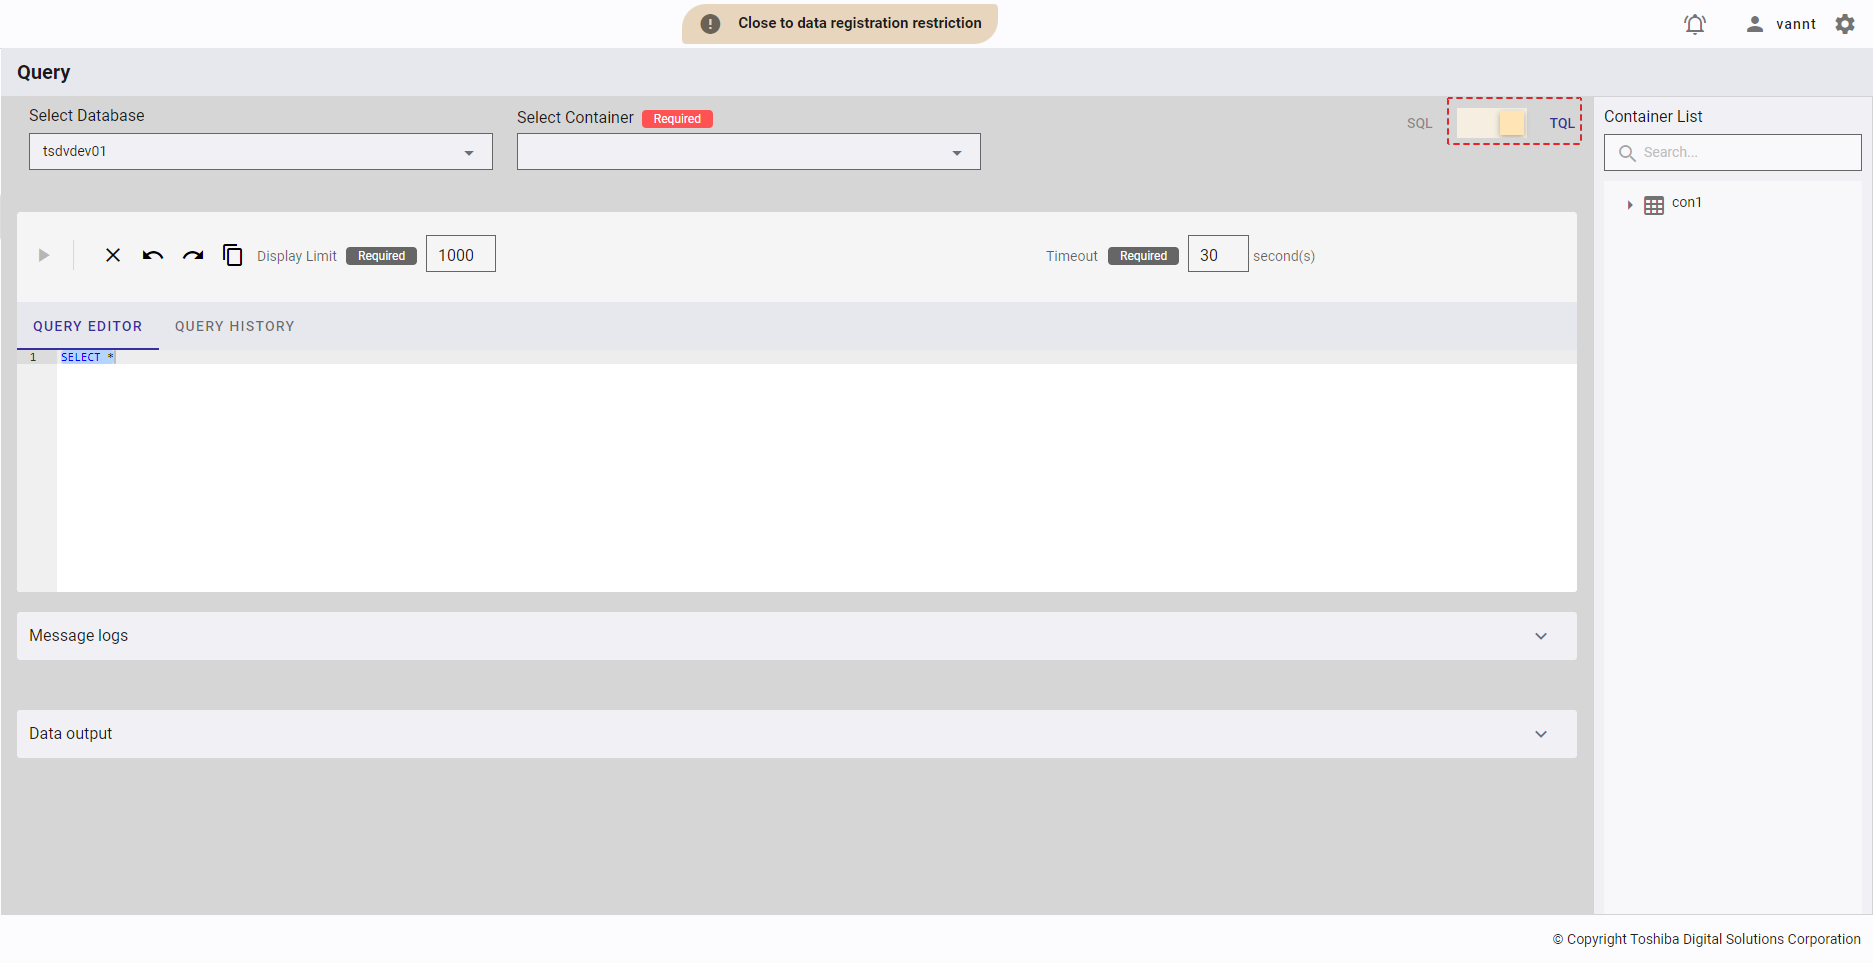Select the SQL mode label
This screenshot has height=963, width=1873.
[1419, 123]
